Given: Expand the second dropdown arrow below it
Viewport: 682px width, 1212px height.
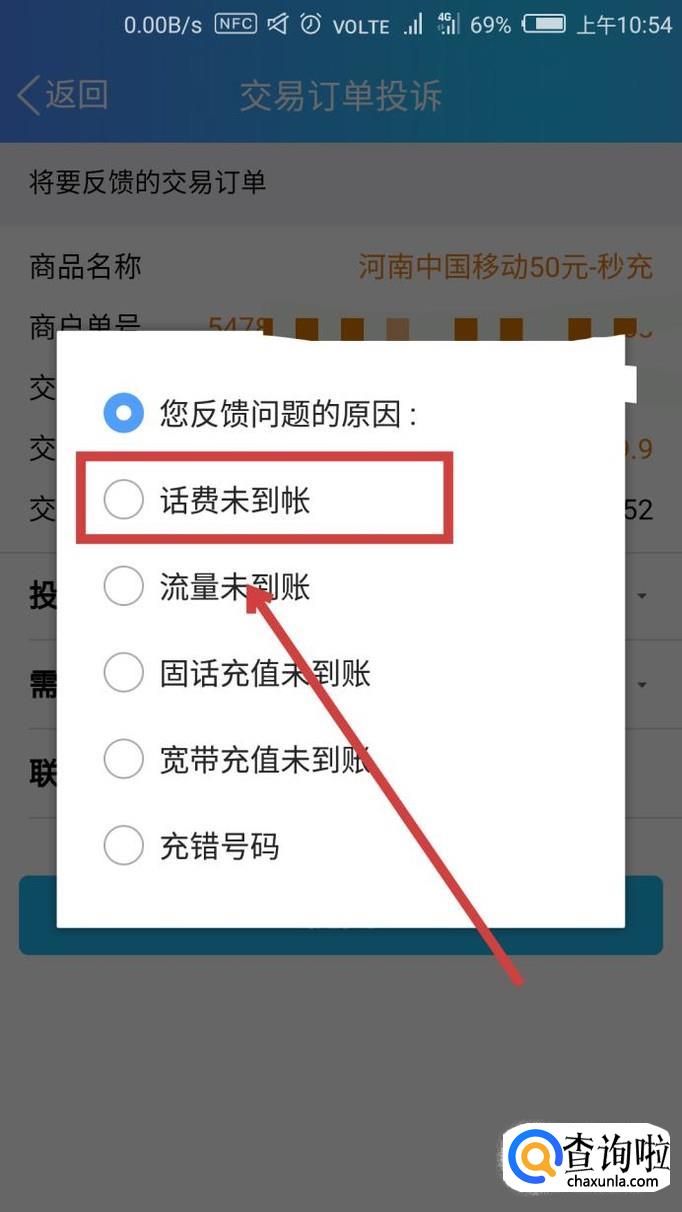Looking at the screenshot, I should 642,685.
